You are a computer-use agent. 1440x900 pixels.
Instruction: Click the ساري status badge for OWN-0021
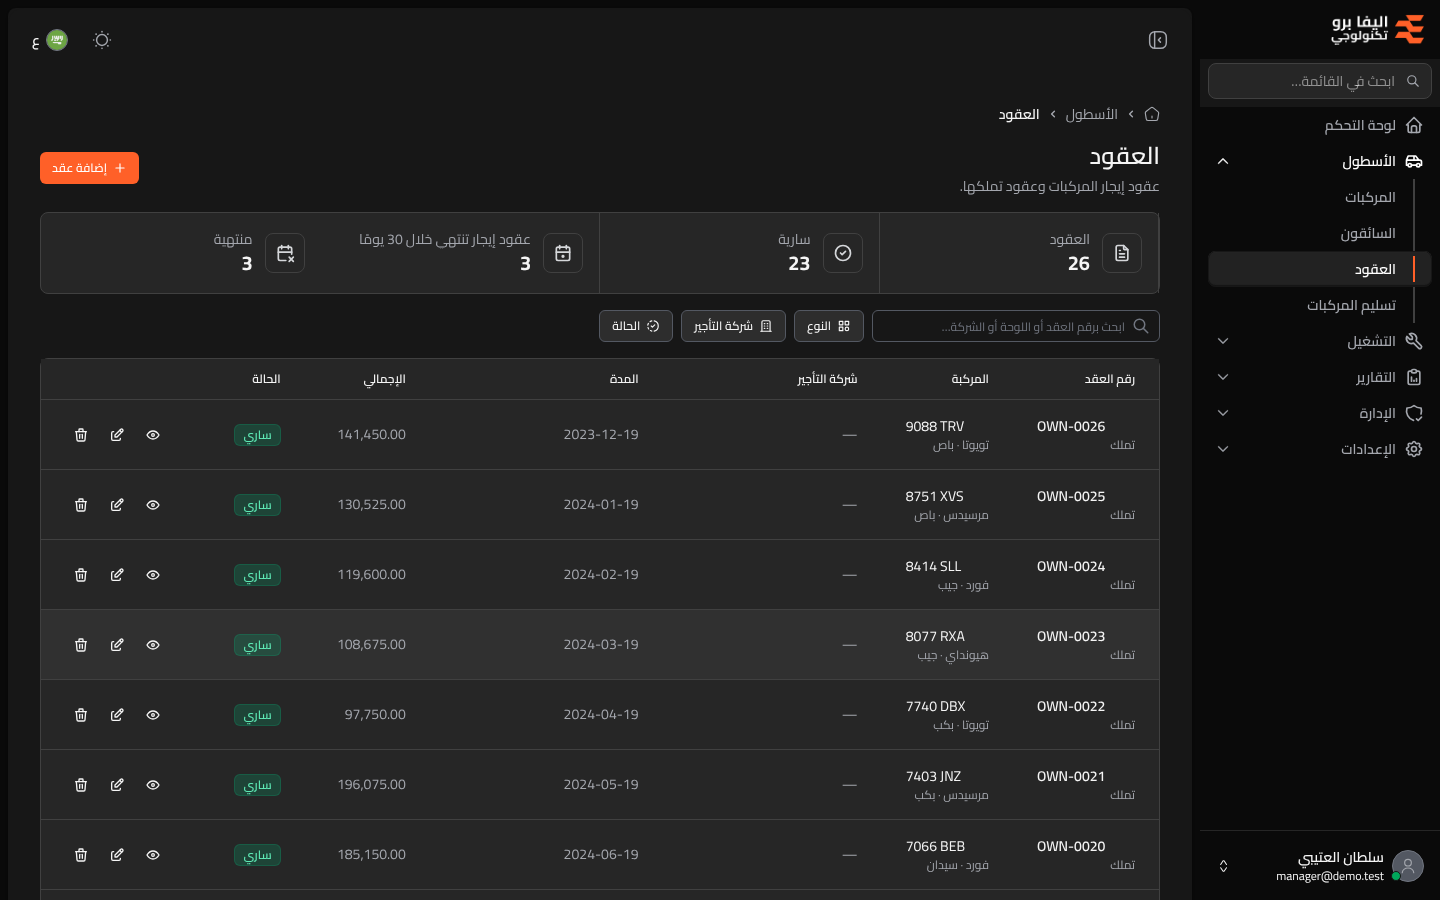[257, 785]
